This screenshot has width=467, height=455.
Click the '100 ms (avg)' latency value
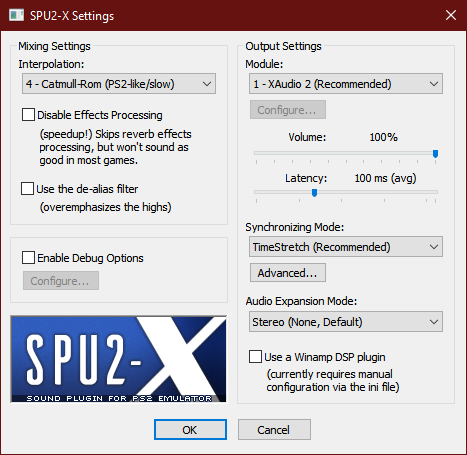tap(385, 178)
